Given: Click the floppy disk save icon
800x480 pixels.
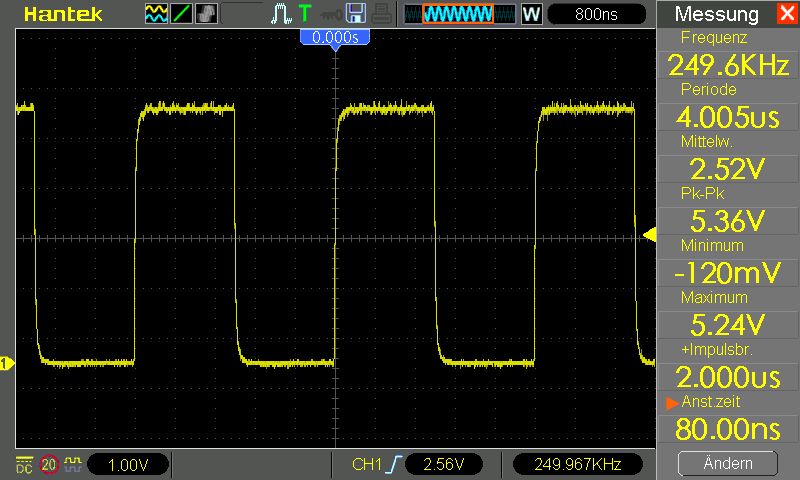Looking at the screenshot, I should point(356,14).
